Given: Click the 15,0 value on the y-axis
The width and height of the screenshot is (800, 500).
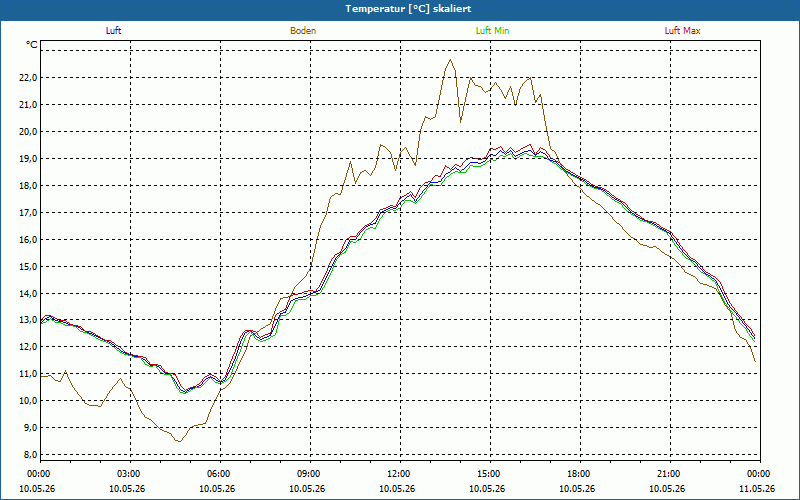Looking at the screenshot, I should coord(28,267).
